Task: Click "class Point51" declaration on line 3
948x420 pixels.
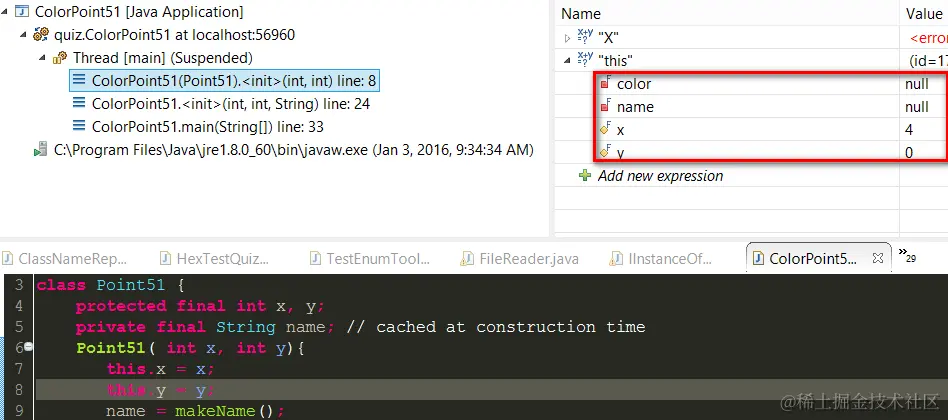Action: point(102,285)
